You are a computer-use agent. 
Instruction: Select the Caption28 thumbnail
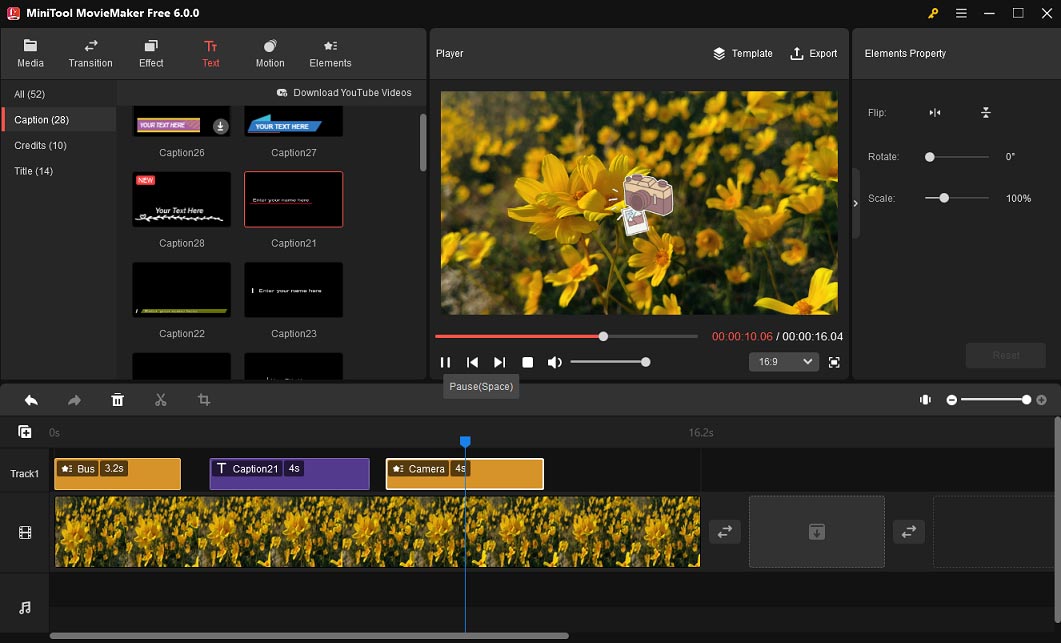[181, 199]
